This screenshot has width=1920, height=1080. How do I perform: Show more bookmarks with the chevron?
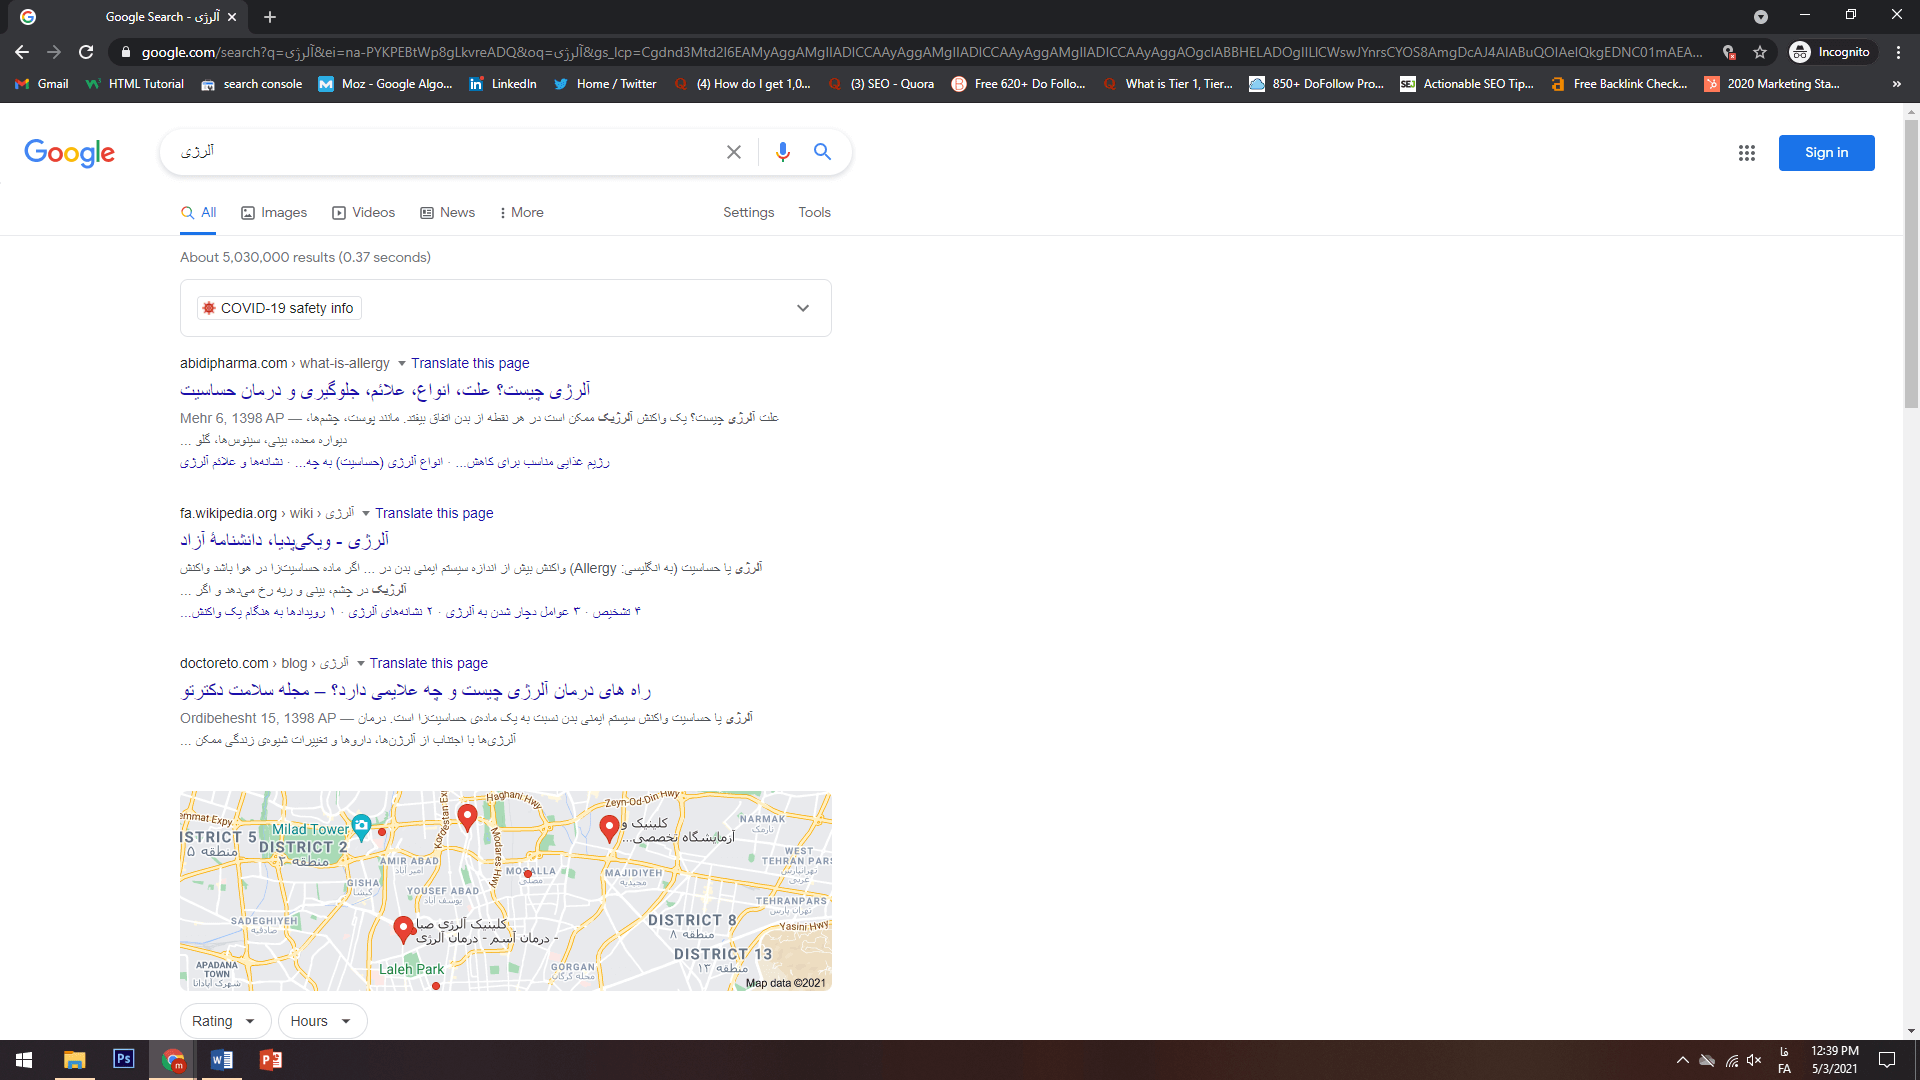[1897, 84]
